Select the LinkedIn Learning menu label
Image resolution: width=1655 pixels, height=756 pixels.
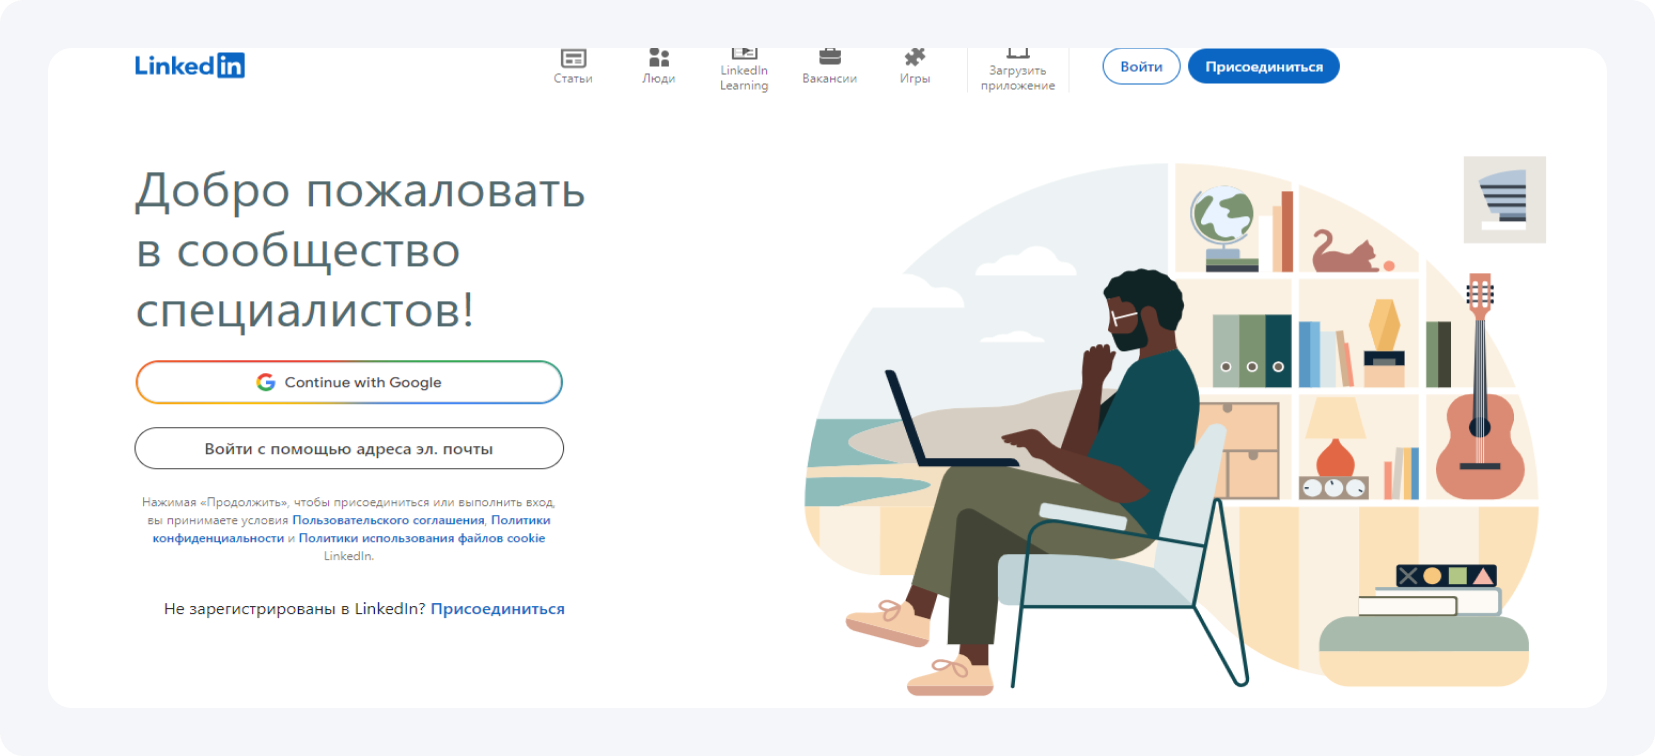744,78
